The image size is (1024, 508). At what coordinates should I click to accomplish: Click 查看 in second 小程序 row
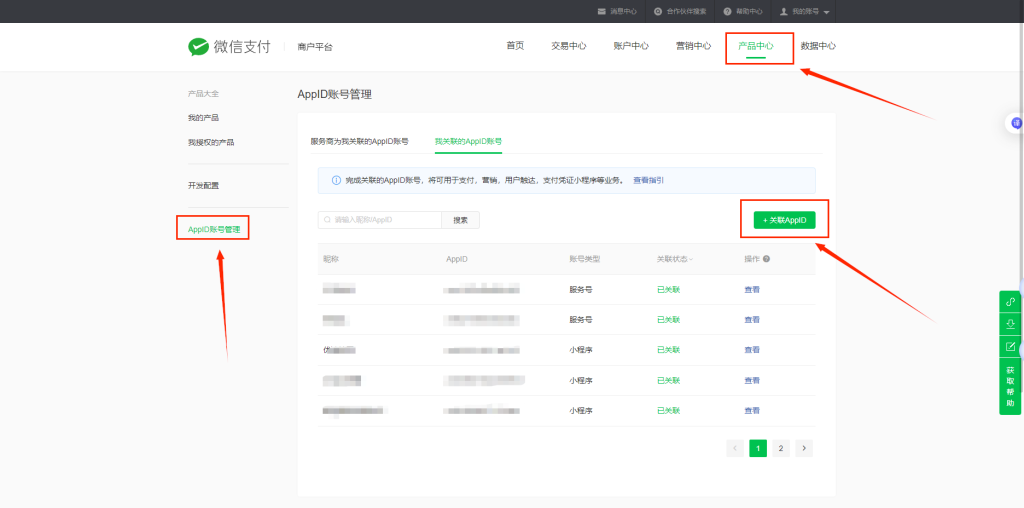(752, 381)
